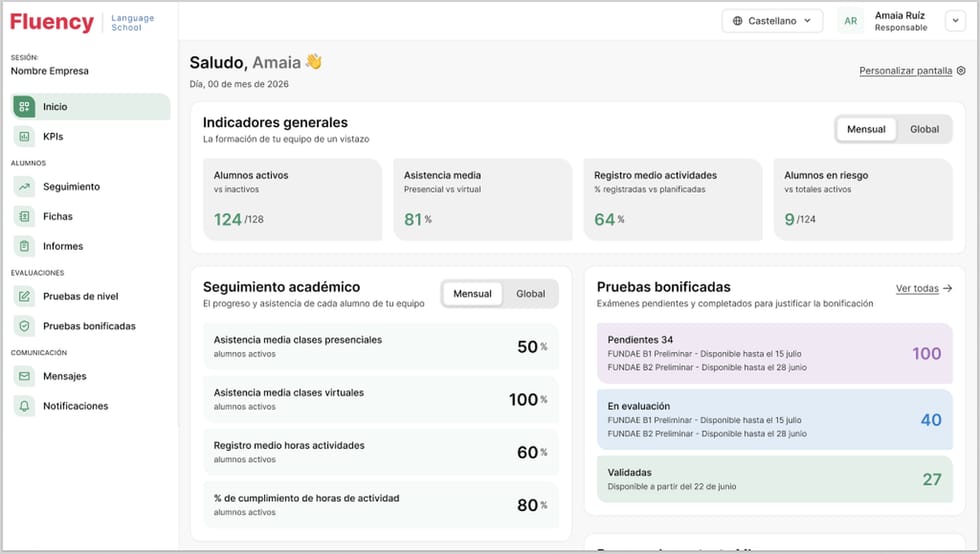
Task: Open Mensajes menu item
Action: coord(91,376)
